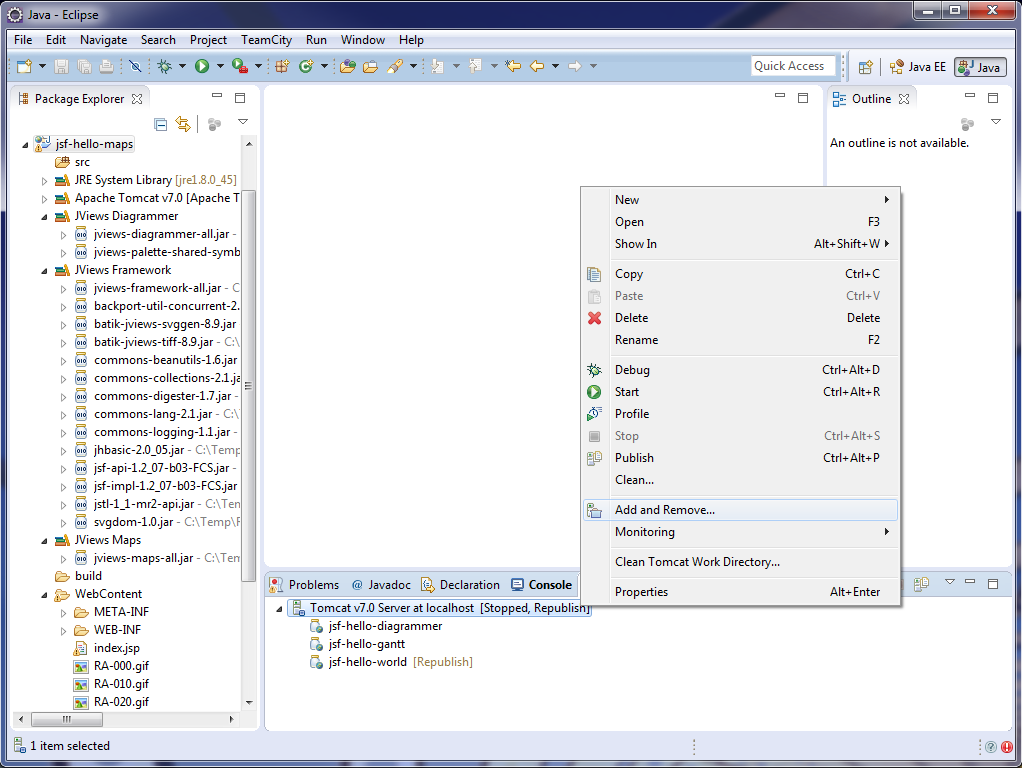Choose Add and Remove... from context menu
This screenshot has height=768, width=1022.
click(x=665, y=510)
